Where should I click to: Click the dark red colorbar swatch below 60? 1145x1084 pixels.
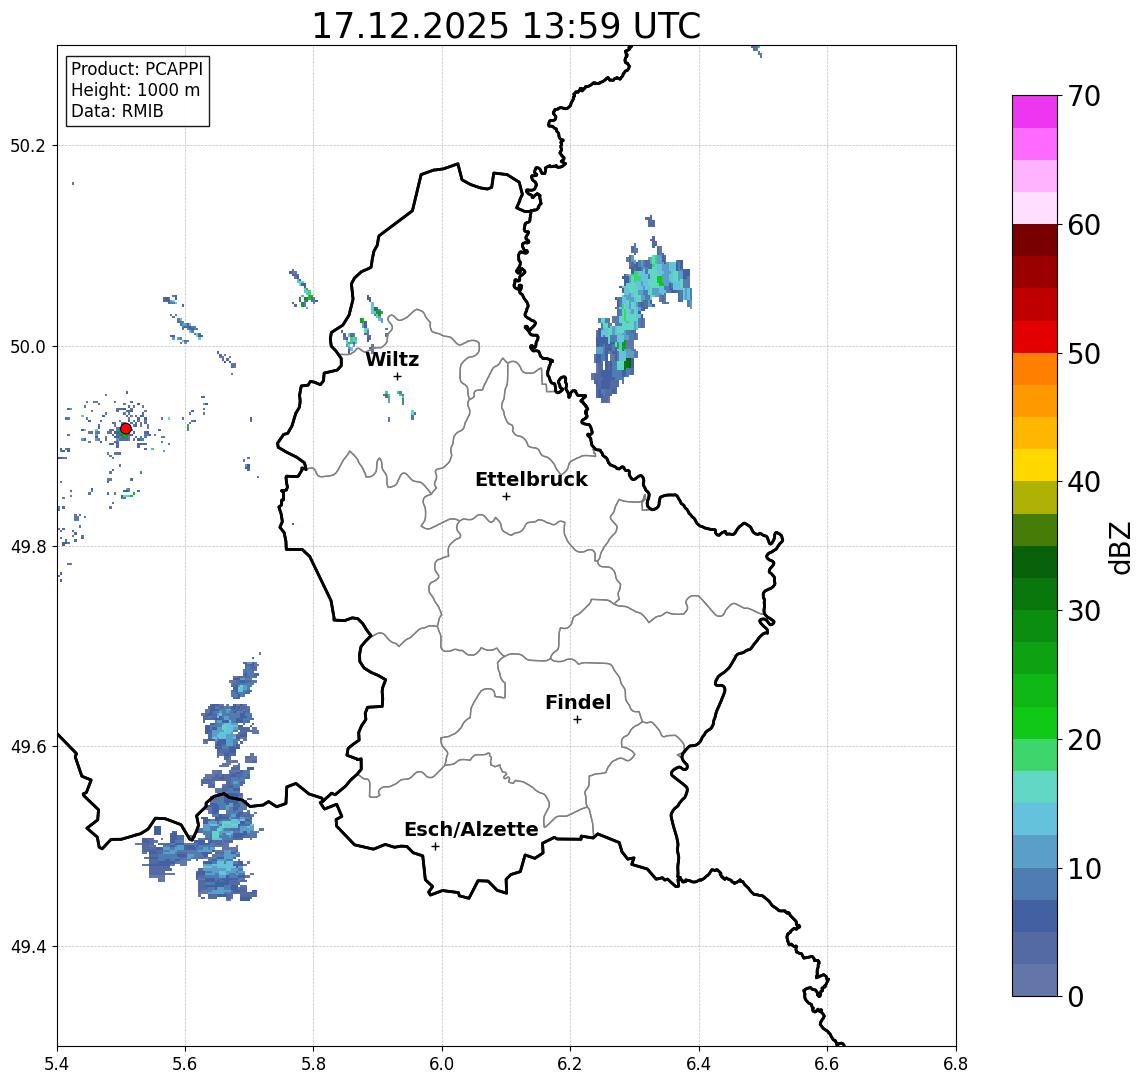[x=1035, y=240]
